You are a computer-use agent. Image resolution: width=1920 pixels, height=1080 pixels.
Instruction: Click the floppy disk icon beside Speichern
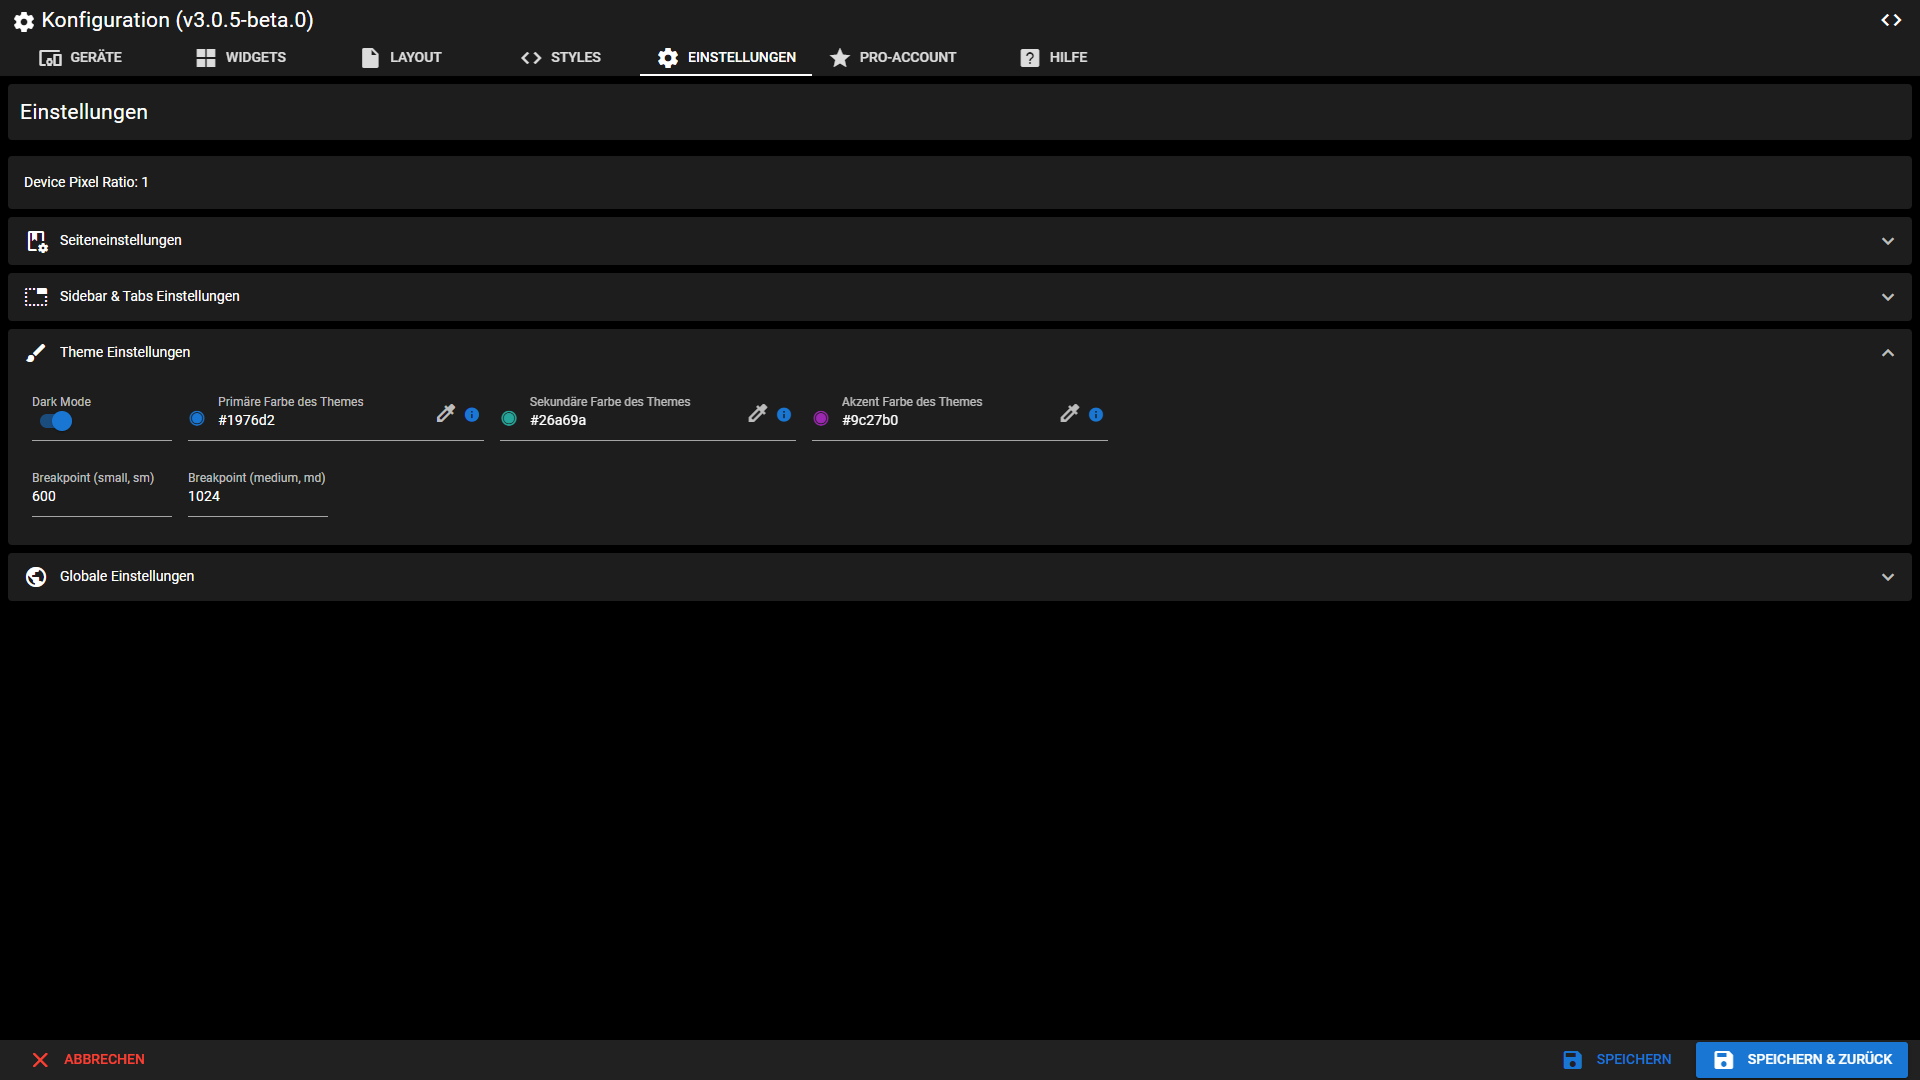pyautogui.click(x=1573, y=1060)
